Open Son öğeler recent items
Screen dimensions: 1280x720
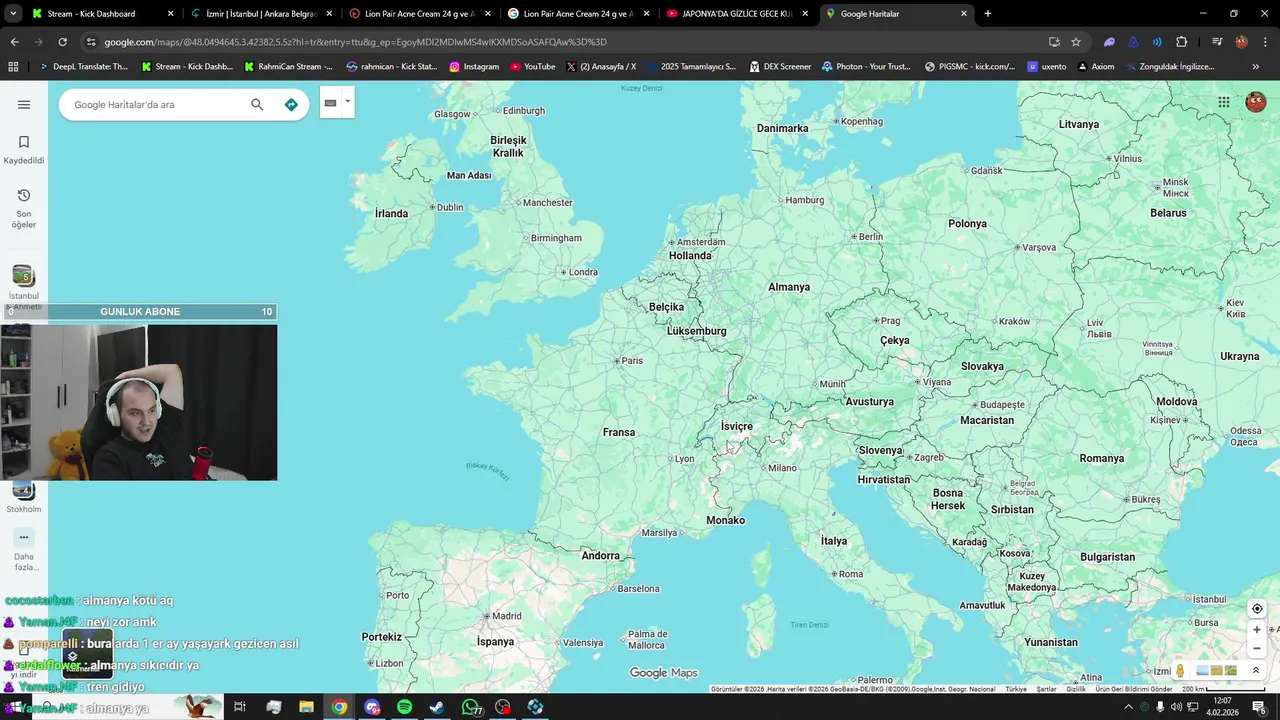tap(24, 208)
